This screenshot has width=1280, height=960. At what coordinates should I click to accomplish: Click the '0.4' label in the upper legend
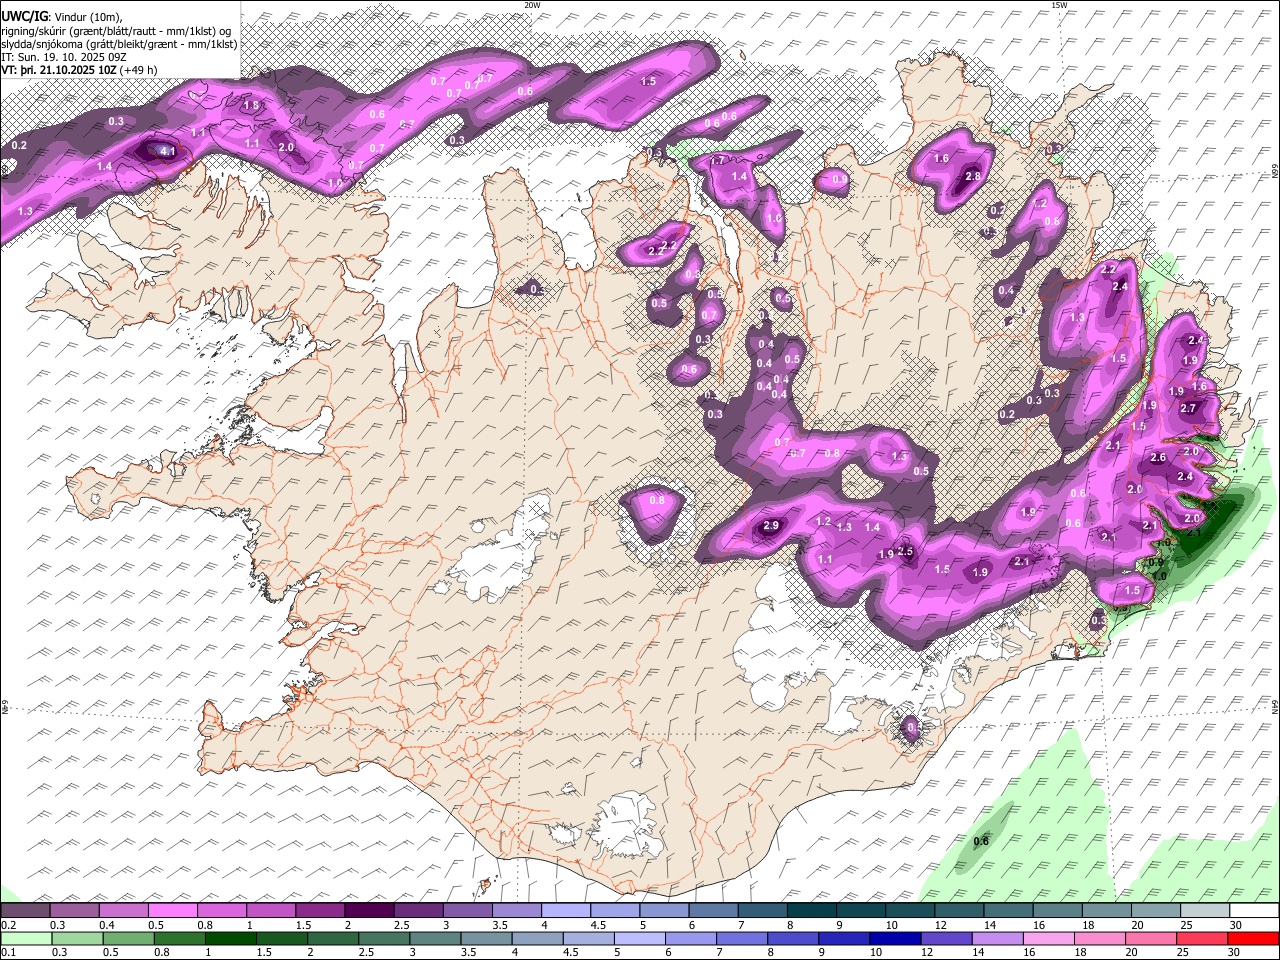tap(106, 926)
